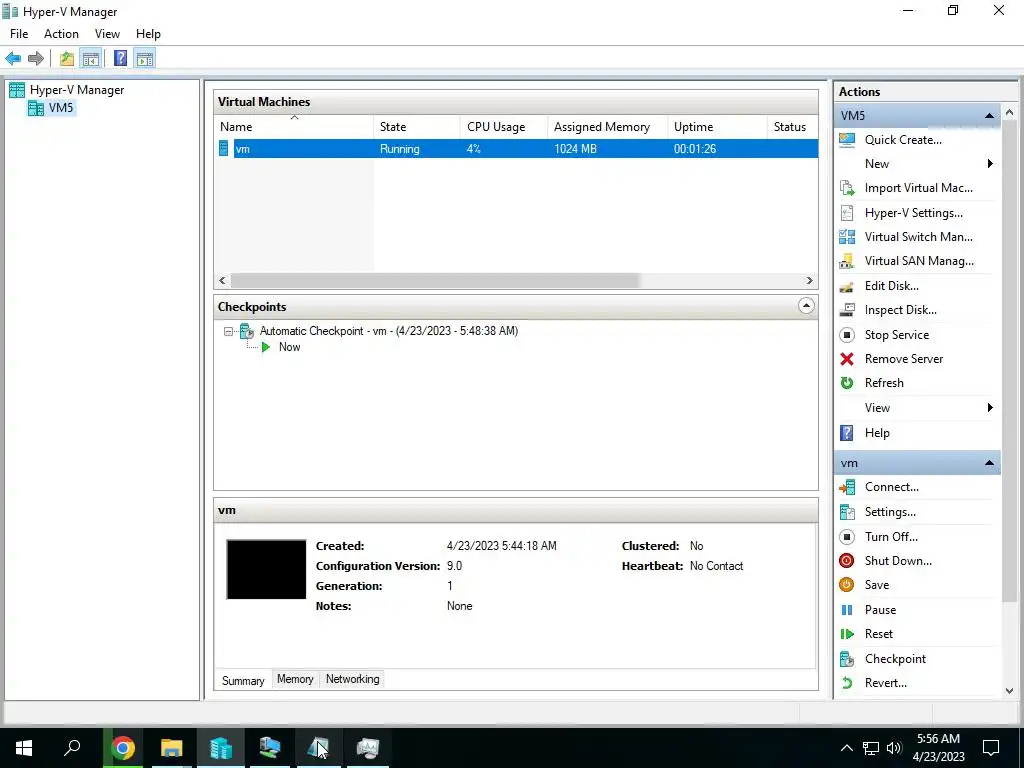Shut Down the vm virtual machine
Image resolution: width=1024 pixels, height=768 pixels.
coord(898,561)
